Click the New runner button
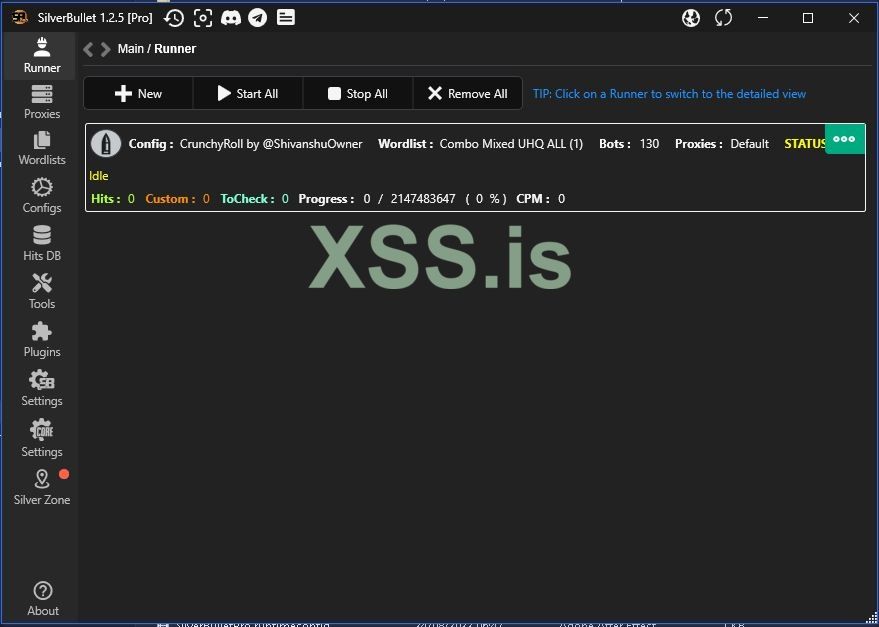Screen dimensions: 879x627 point(138,94)
